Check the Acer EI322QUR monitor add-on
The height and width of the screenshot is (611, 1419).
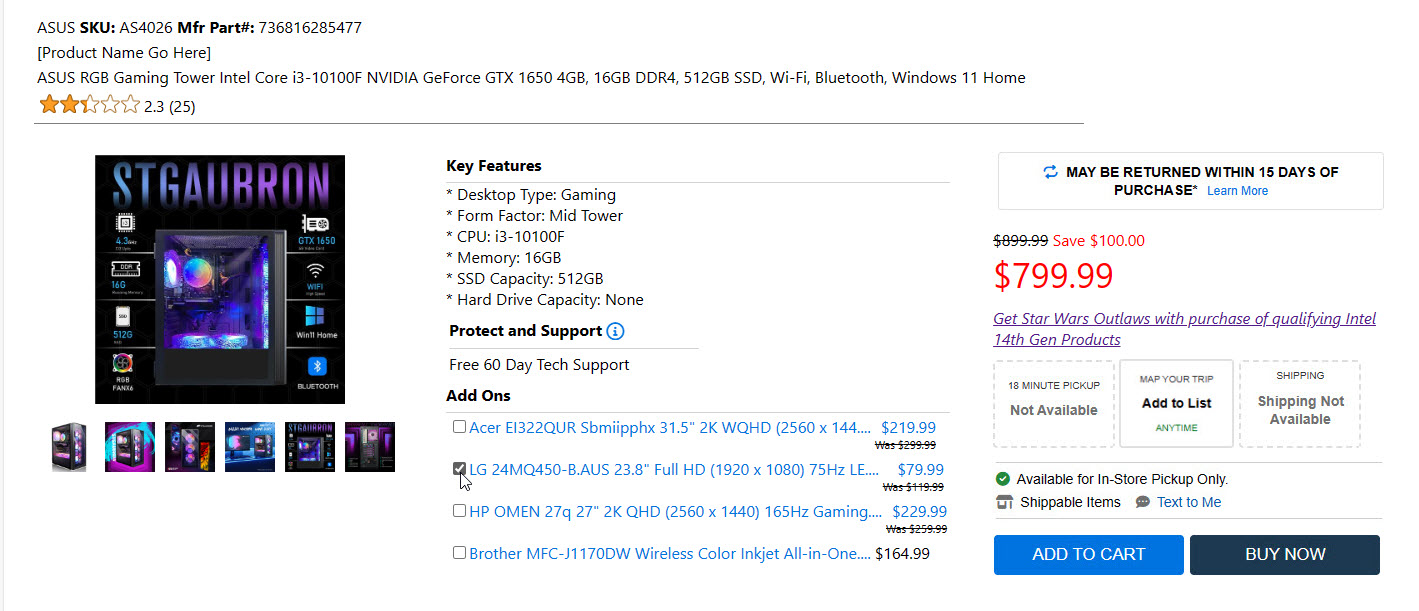[x=459, y=427]
